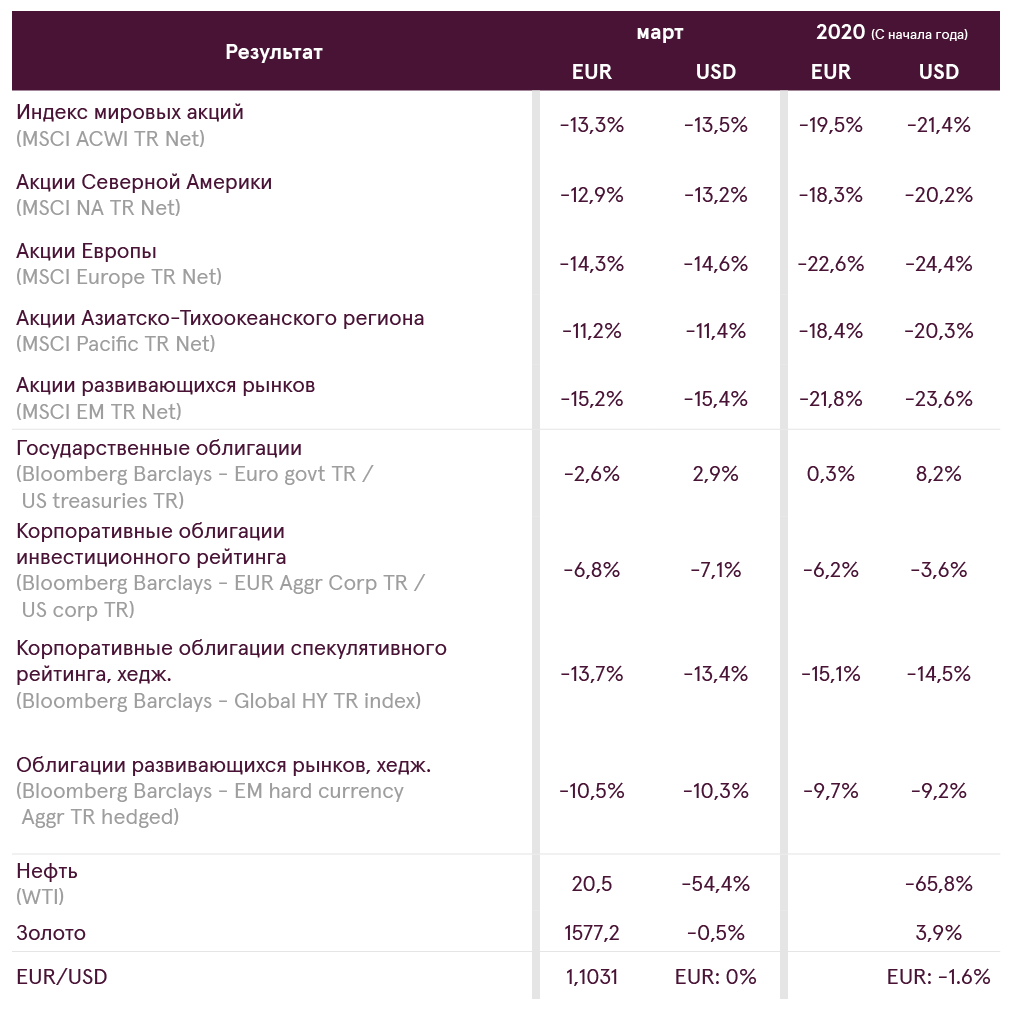This screenshot has width=1024, height=1024.
Task: Click the 'март' column header
Action: coord(660,33)
